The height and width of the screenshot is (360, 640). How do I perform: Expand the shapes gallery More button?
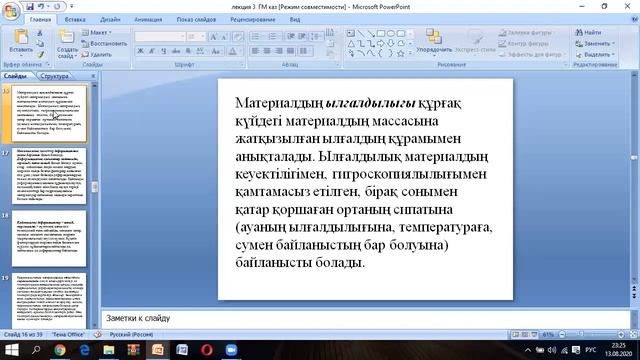(411, 54)
